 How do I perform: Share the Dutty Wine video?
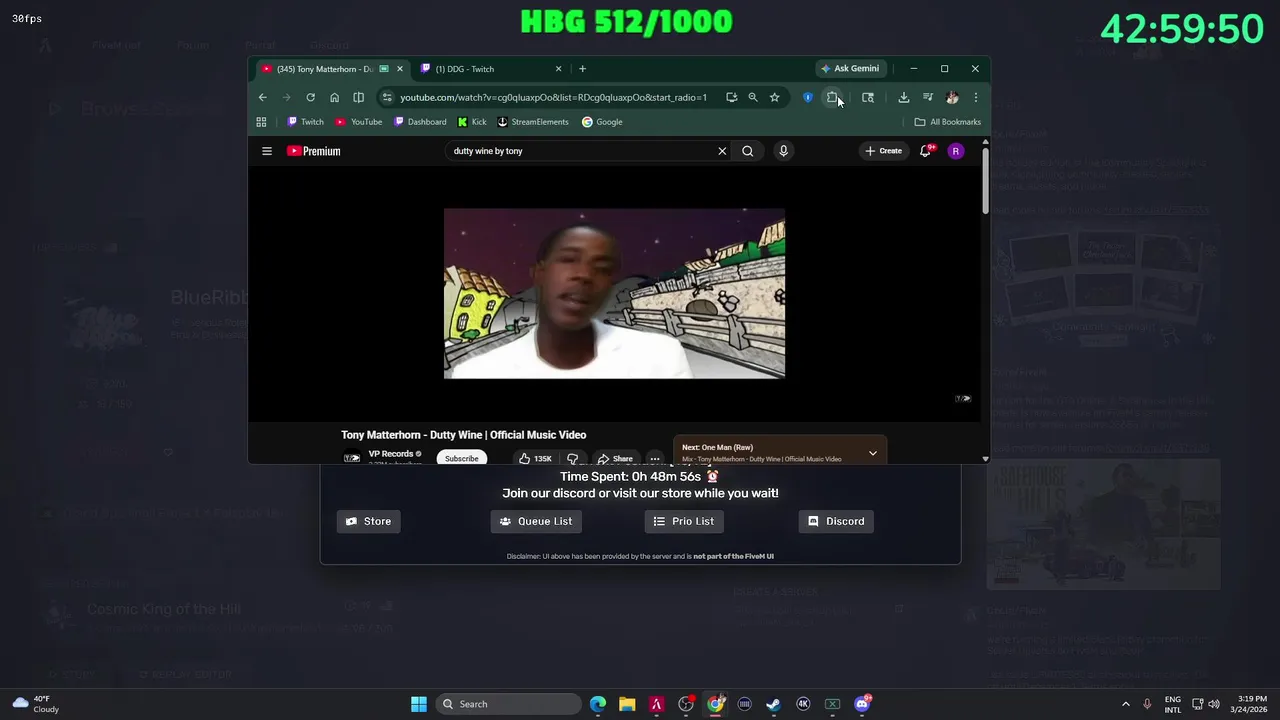[615, 458]
